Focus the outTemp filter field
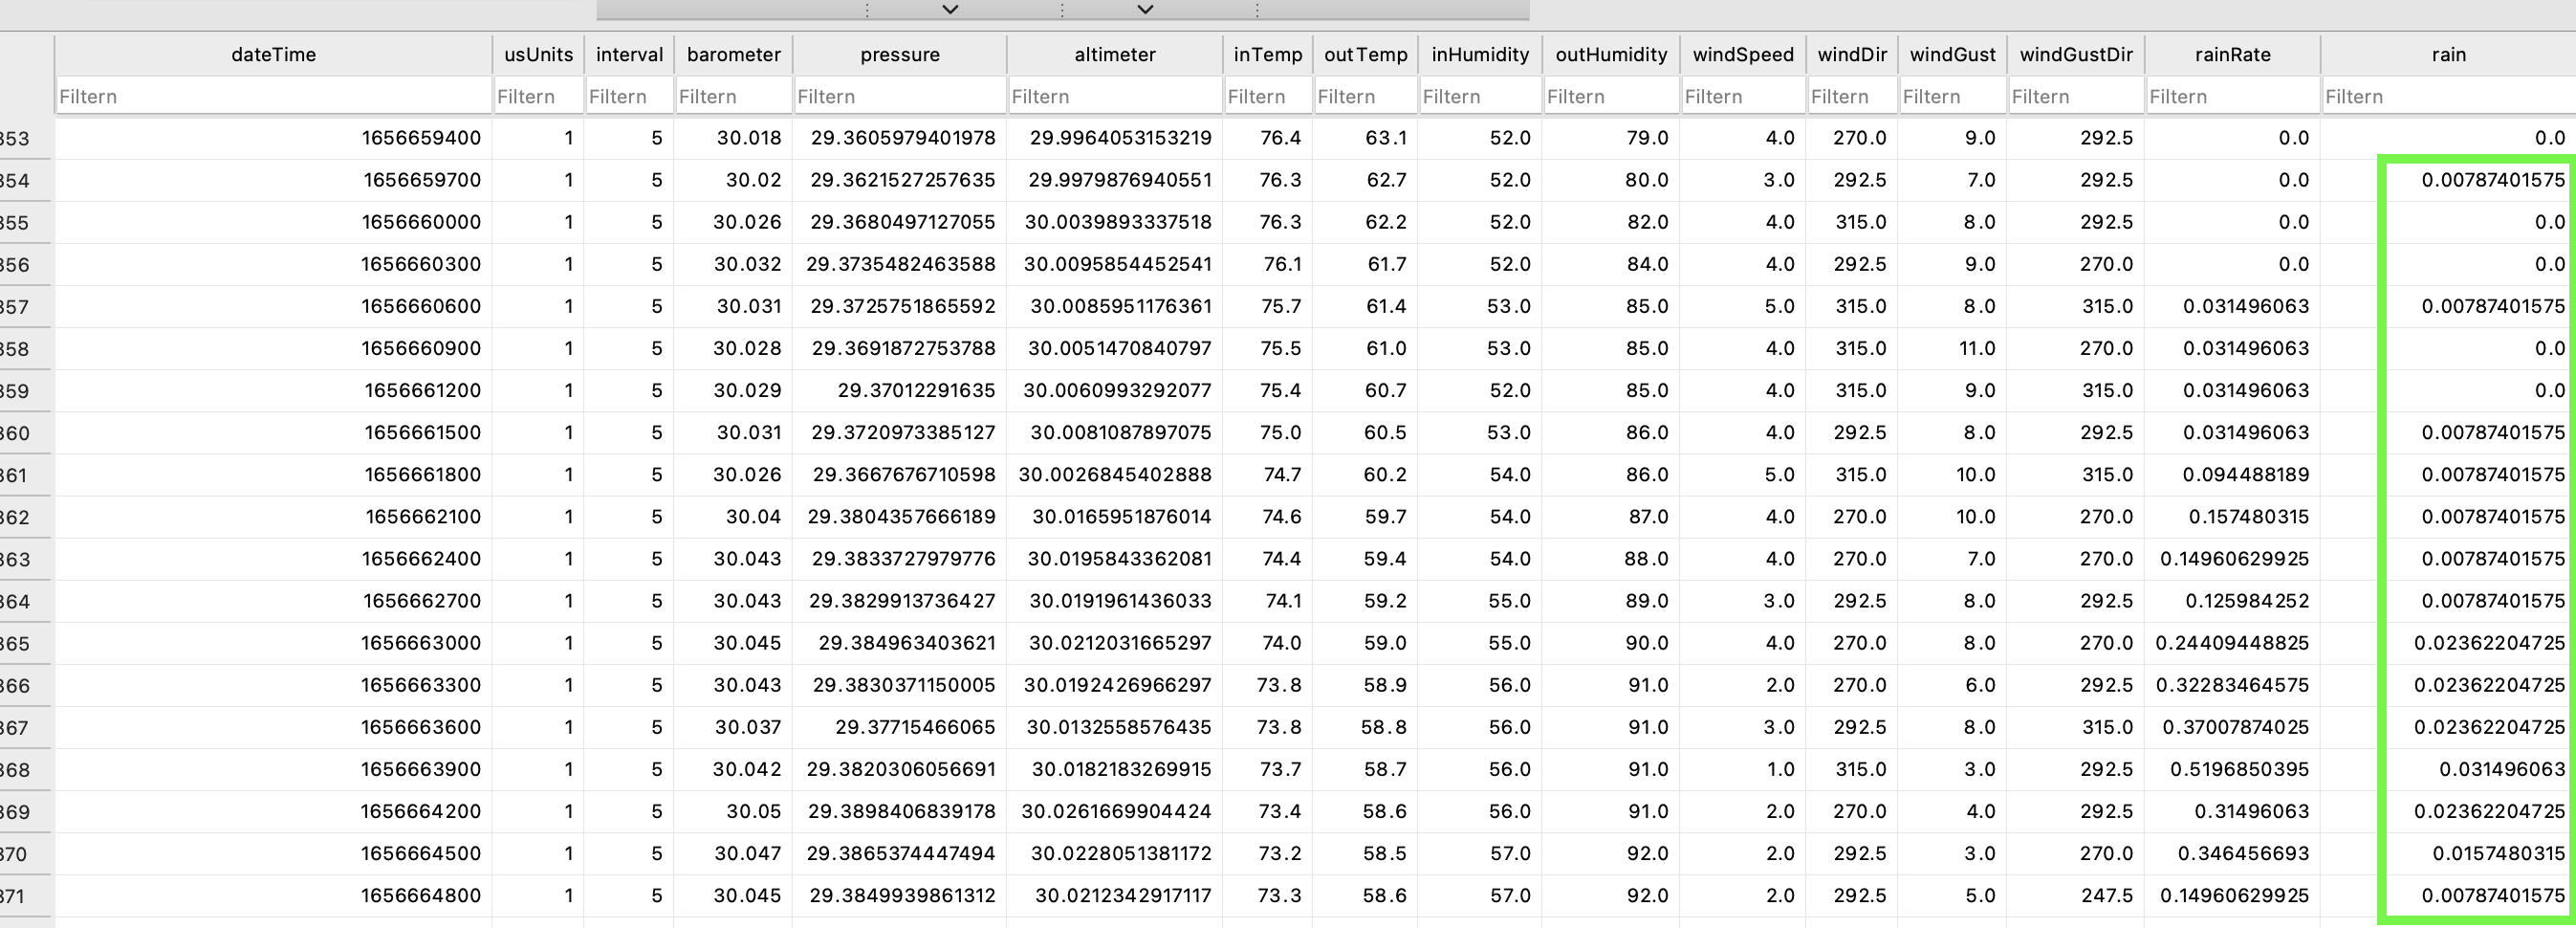2576x928 pixels. tap(1365, 96)
